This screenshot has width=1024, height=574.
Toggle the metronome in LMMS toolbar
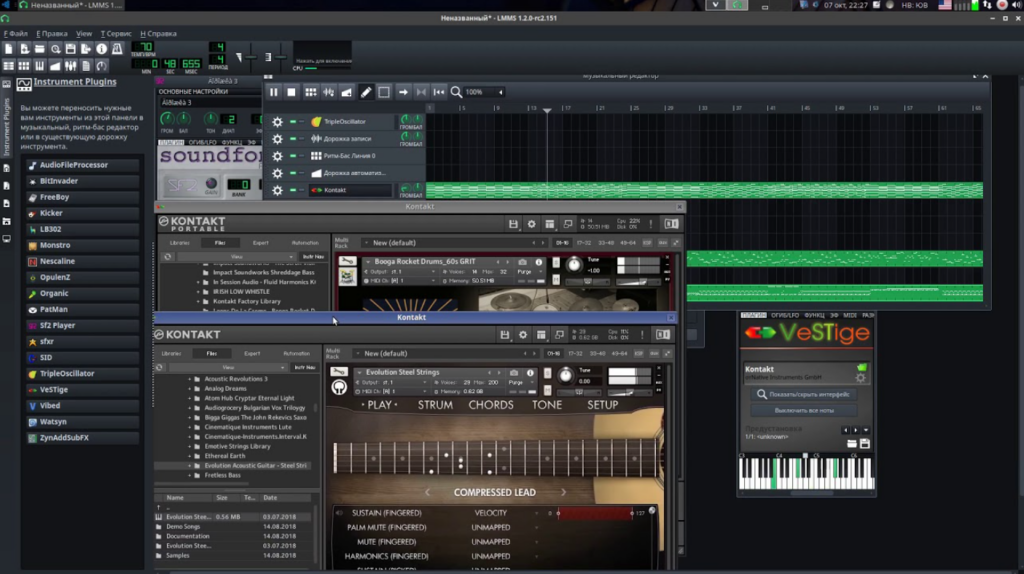(118, 49)
